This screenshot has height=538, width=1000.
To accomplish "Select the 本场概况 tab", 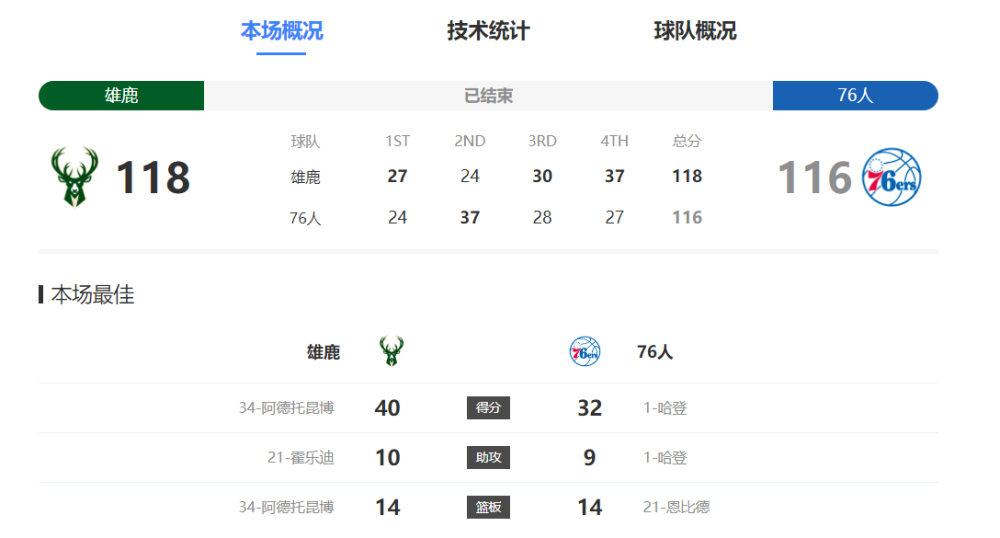I will tap(281, 31).
